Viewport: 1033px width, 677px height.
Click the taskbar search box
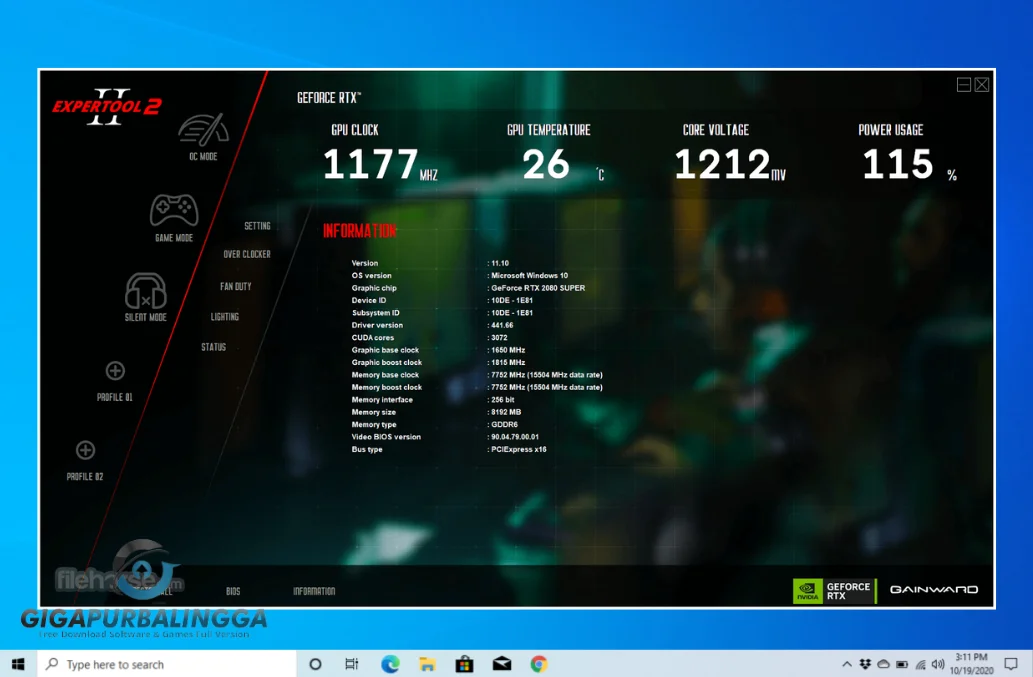pos(167,664)
